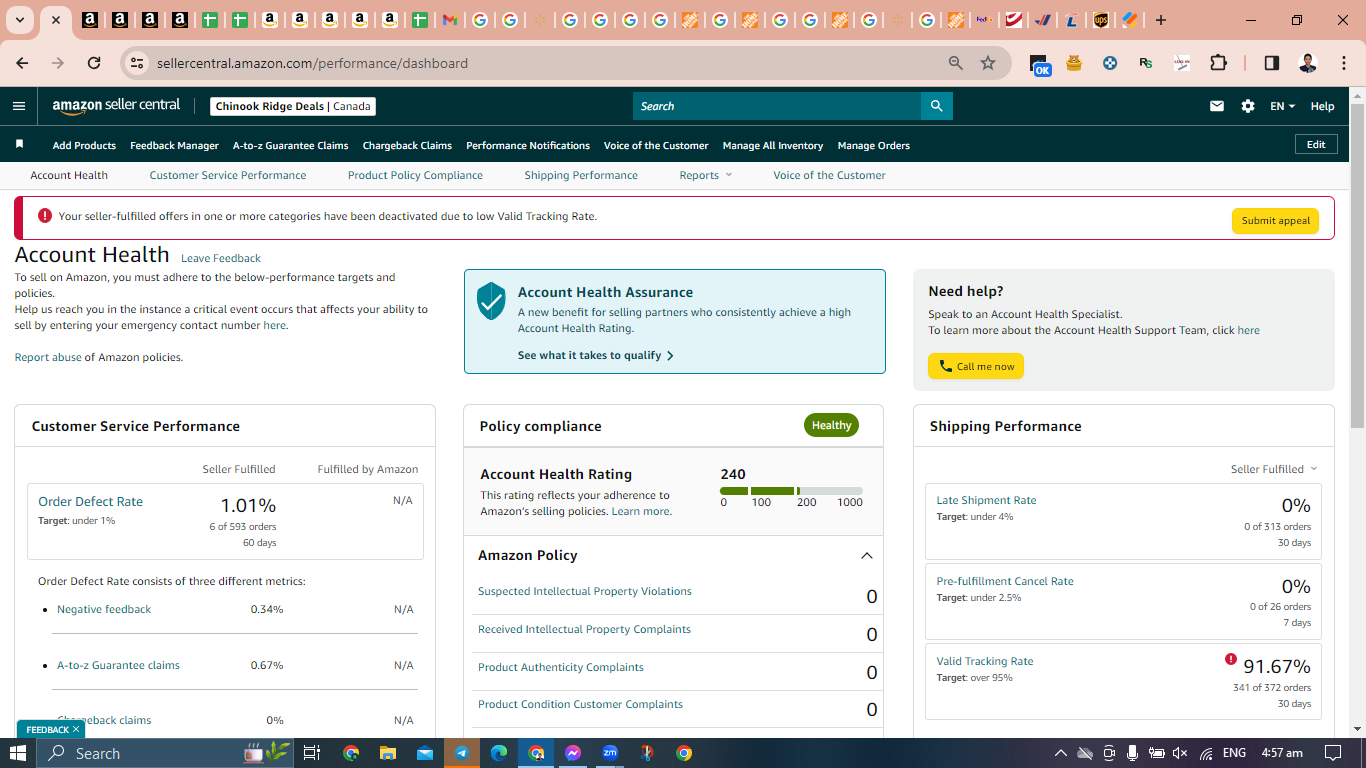Click the Call me now button

coord(976,366)
